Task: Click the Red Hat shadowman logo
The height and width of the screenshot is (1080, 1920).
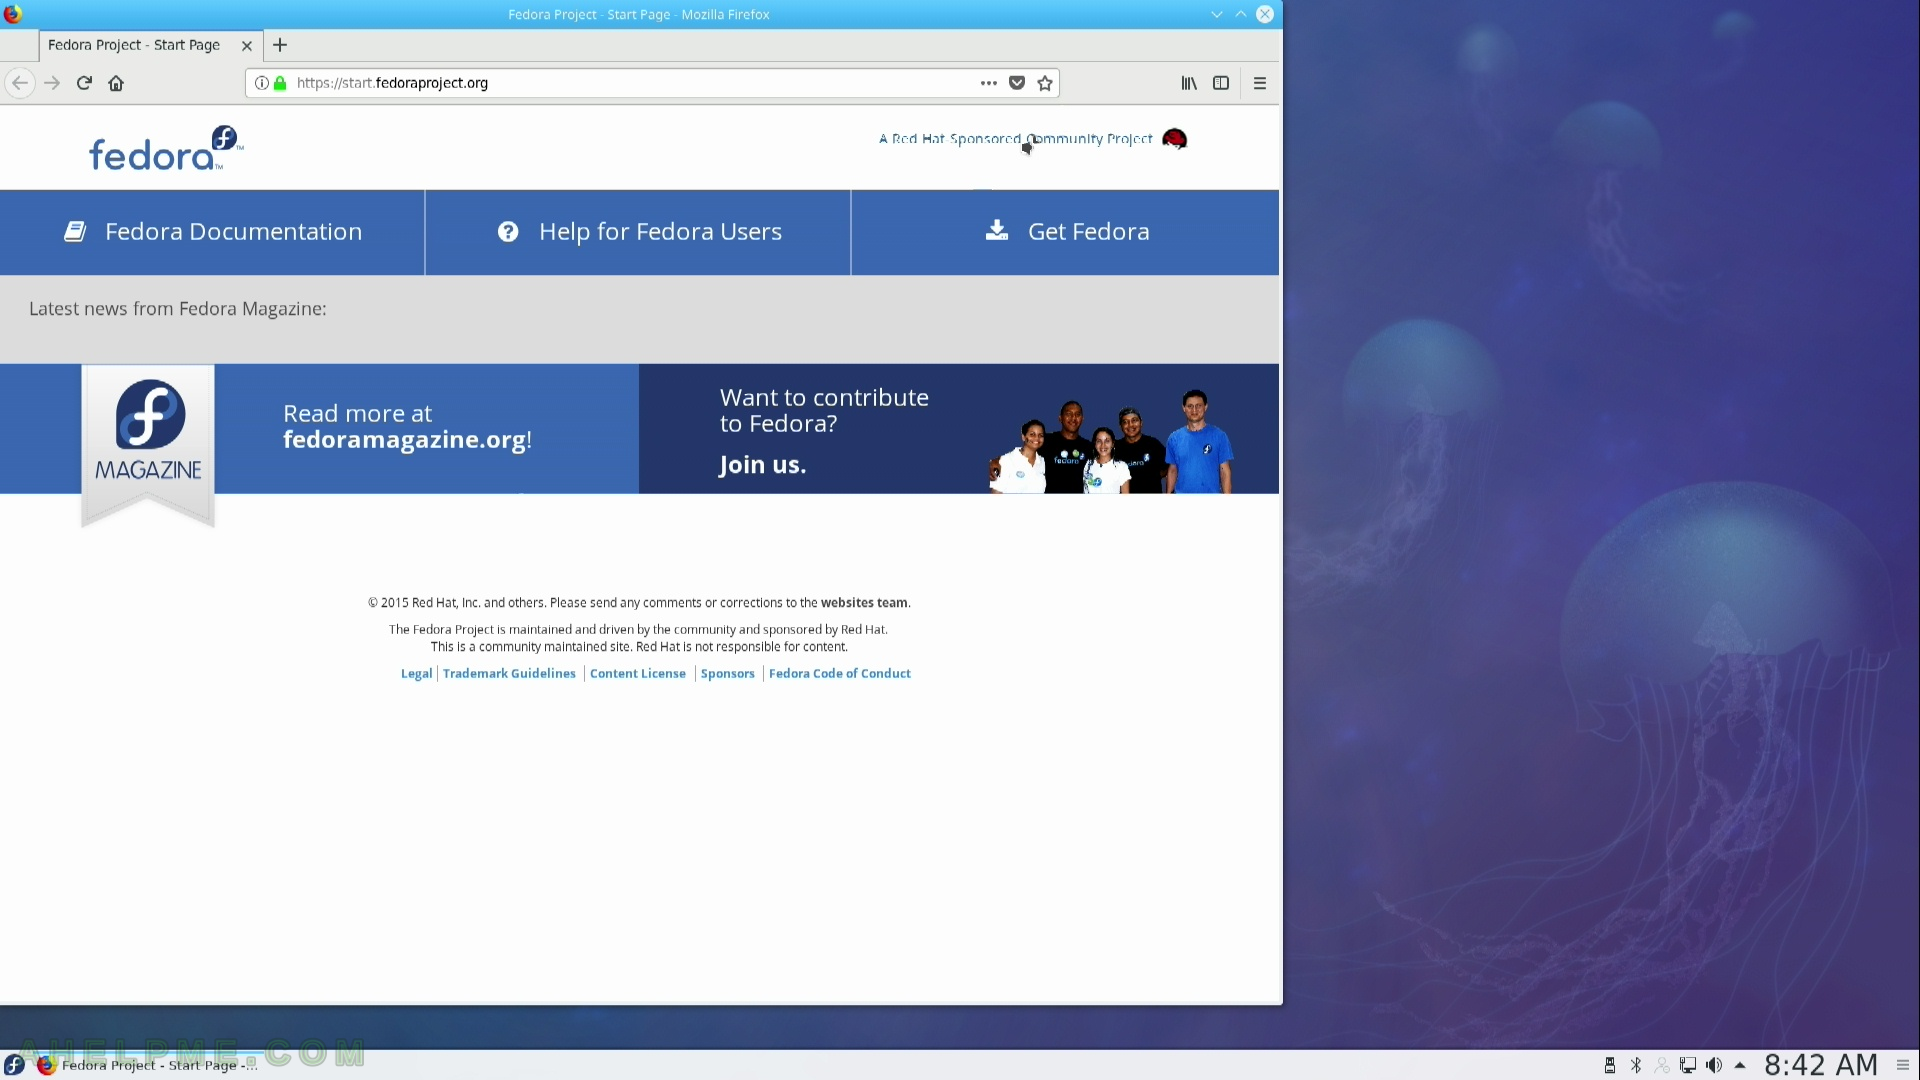Action: click(1175, 139)
